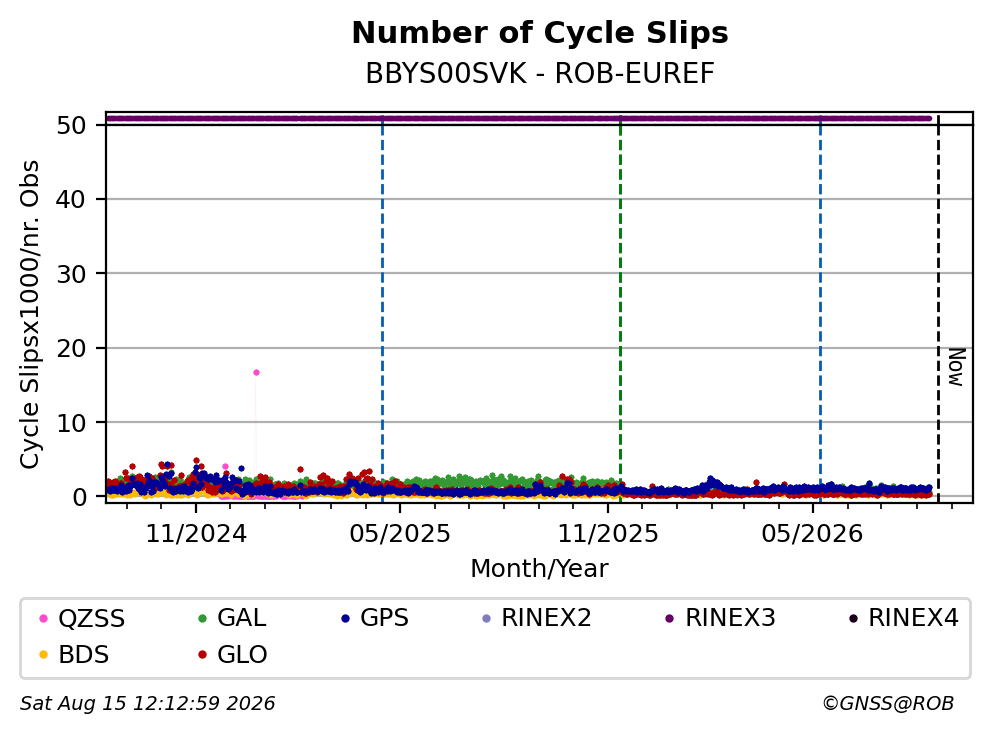Click the subtitle BBYS00SVK - ROB-EUREF
992x734 pixels.
[x=540, y=74]
